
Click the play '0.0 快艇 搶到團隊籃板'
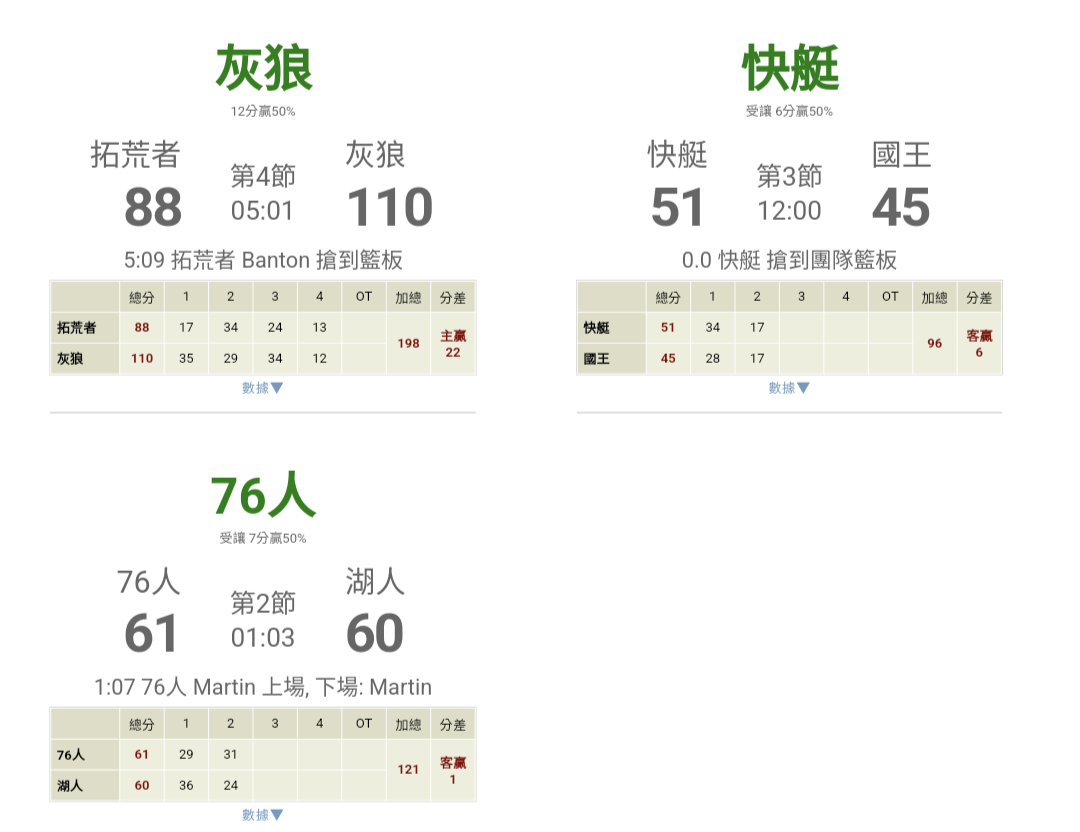(x=789, y=260)
